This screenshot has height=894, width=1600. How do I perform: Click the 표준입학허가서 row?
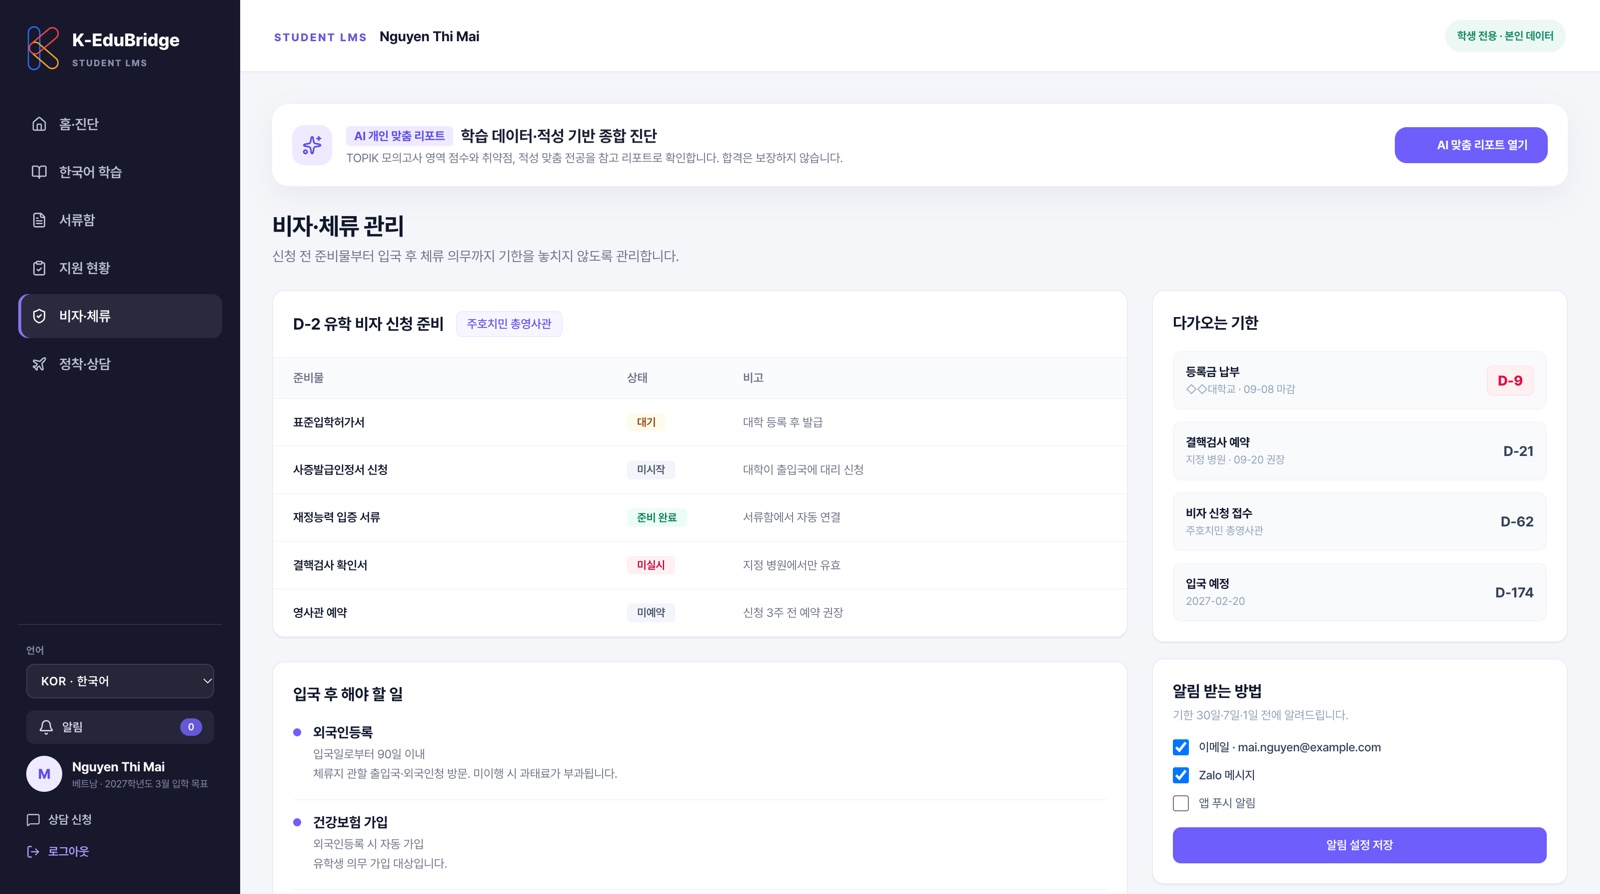(x=700, y=422)
